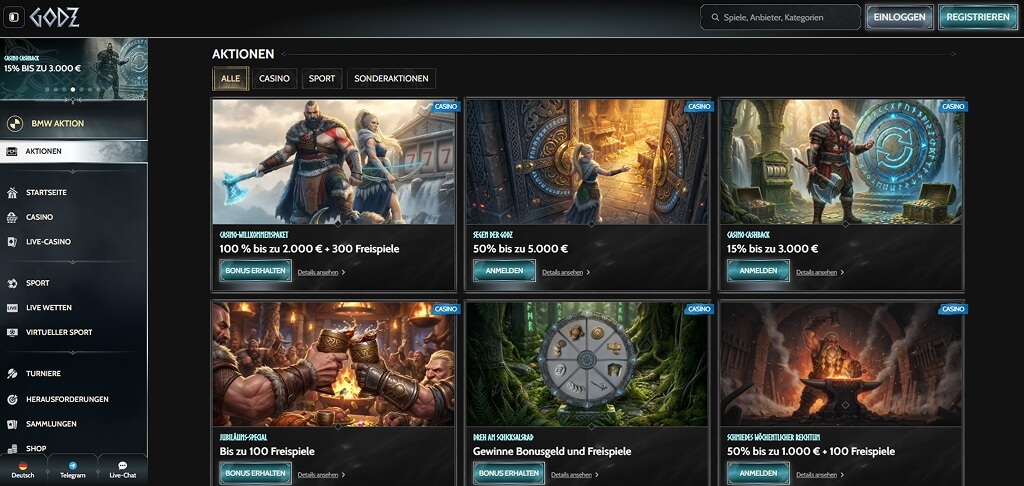
Task: Click ANMELDEN on the Schmiedes Reichtum card
Action: point(758,473)
